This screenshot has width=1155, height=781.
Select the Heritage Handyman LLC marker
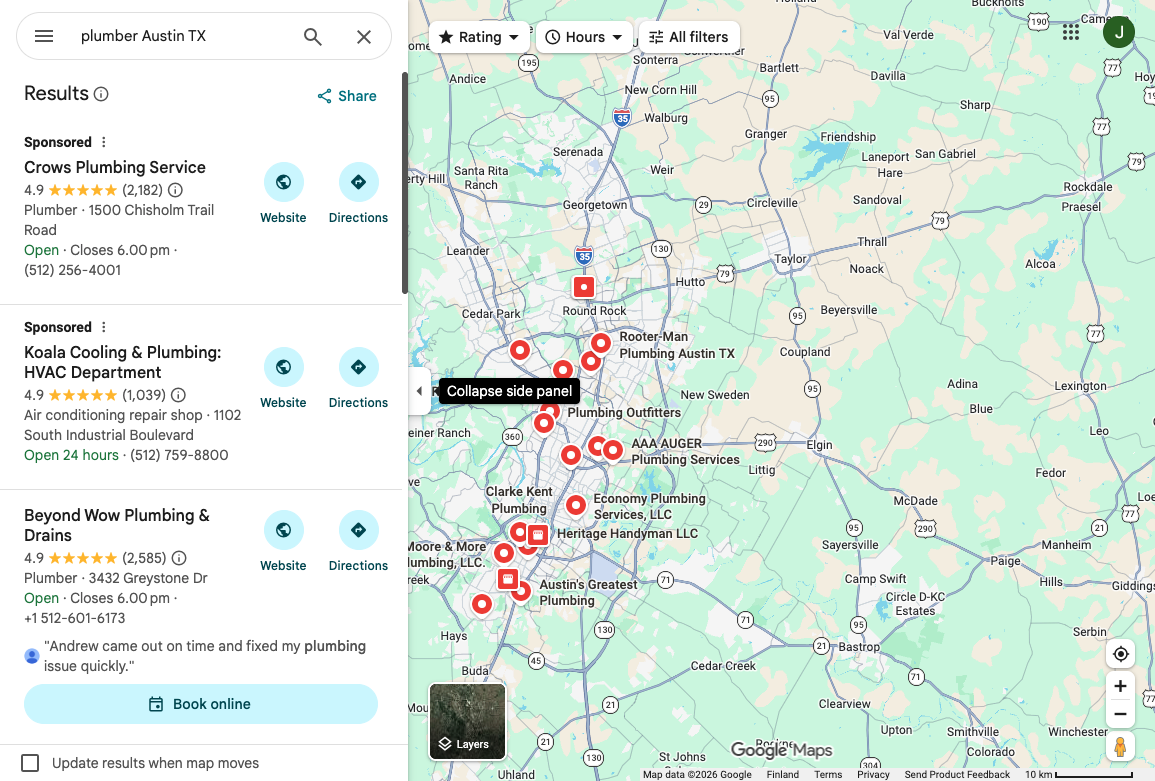coord(538,535)
